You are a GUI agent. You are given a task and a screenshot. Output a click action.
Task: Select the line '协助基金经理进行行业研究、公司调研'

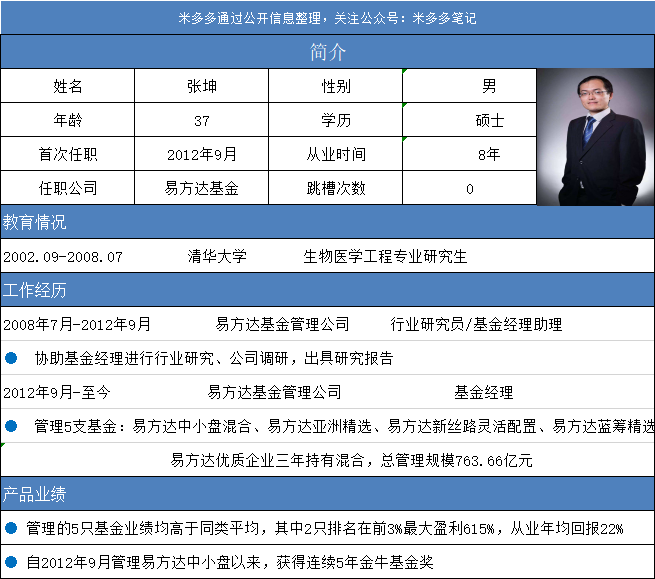click(x=161, y=358)
